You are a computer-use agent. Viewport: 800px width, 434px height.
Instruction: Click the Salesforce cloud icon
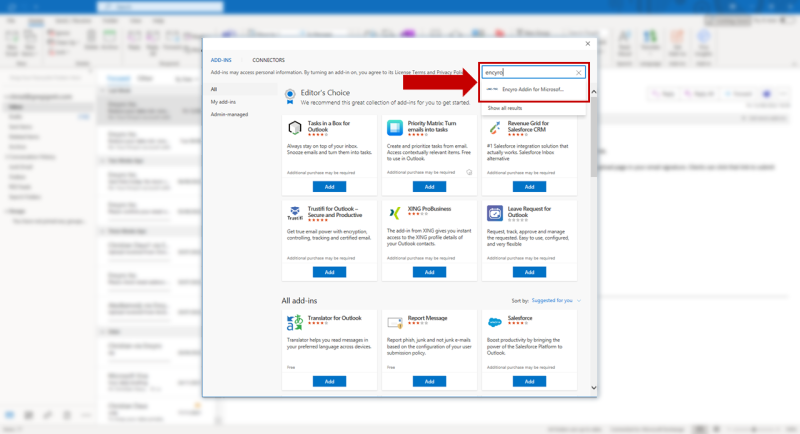click(494, 322)
